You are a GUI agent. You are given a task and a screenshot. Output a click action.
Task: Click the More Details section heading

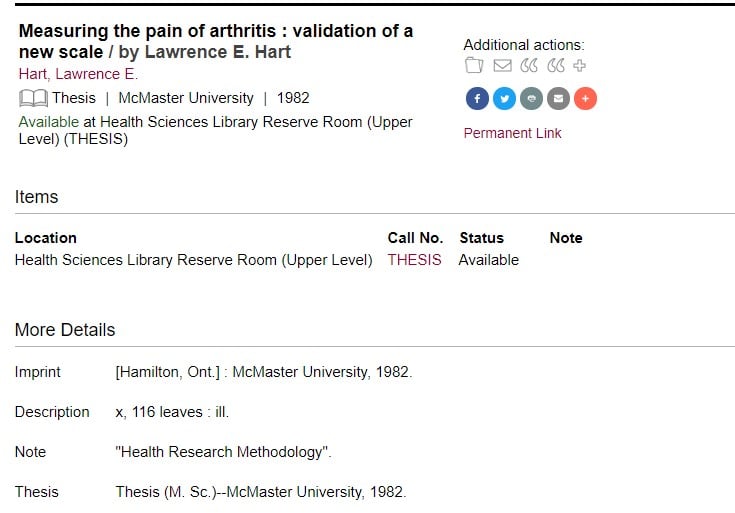click(65, 330)
